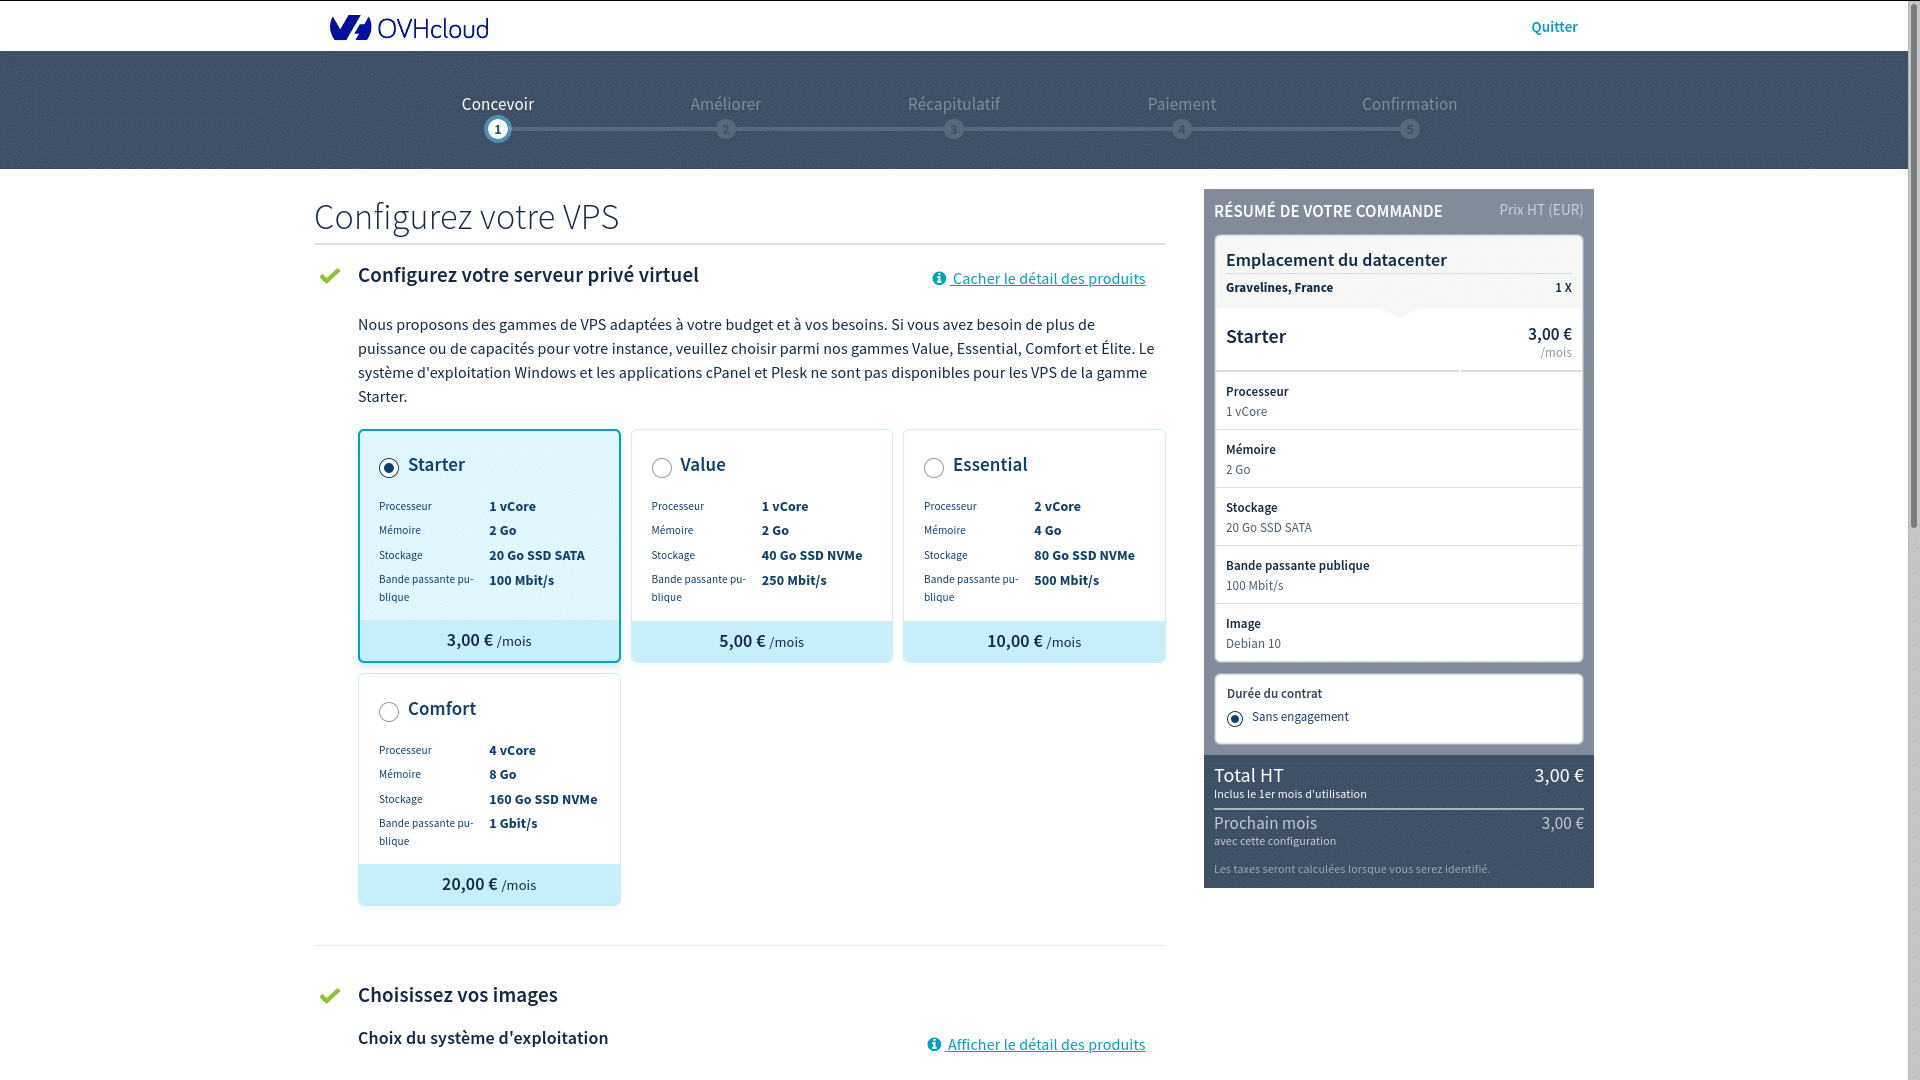Click 160 Go SSD NVMe in Comfort card
Viewport: 1920px width, 1080px height.
(x=543, y=800)
